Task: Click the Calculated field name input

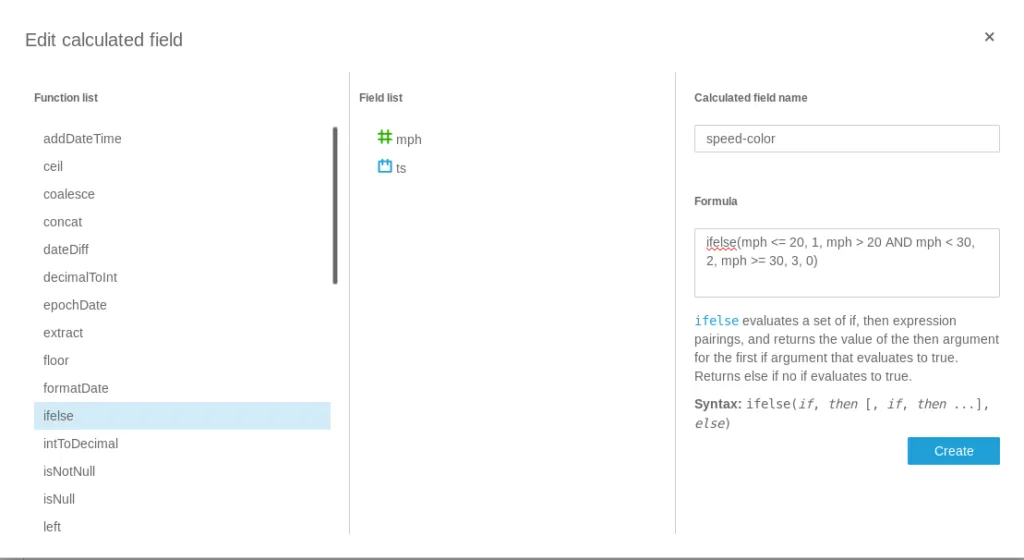Action: [846, 139]
